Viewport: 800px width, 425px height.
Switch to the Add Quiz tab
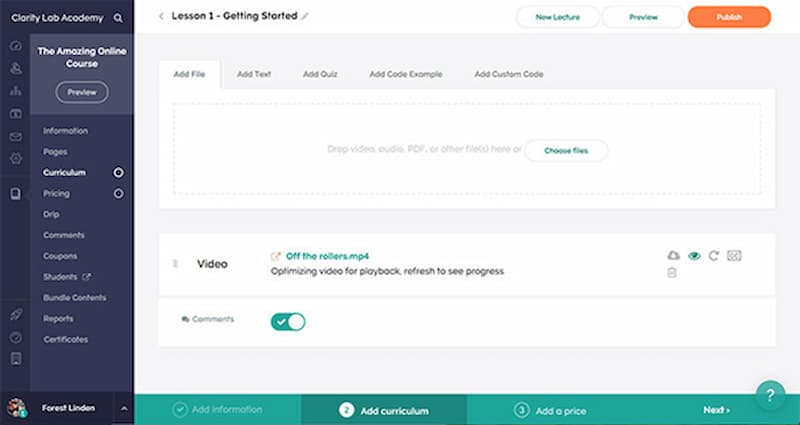pos(320,74)
